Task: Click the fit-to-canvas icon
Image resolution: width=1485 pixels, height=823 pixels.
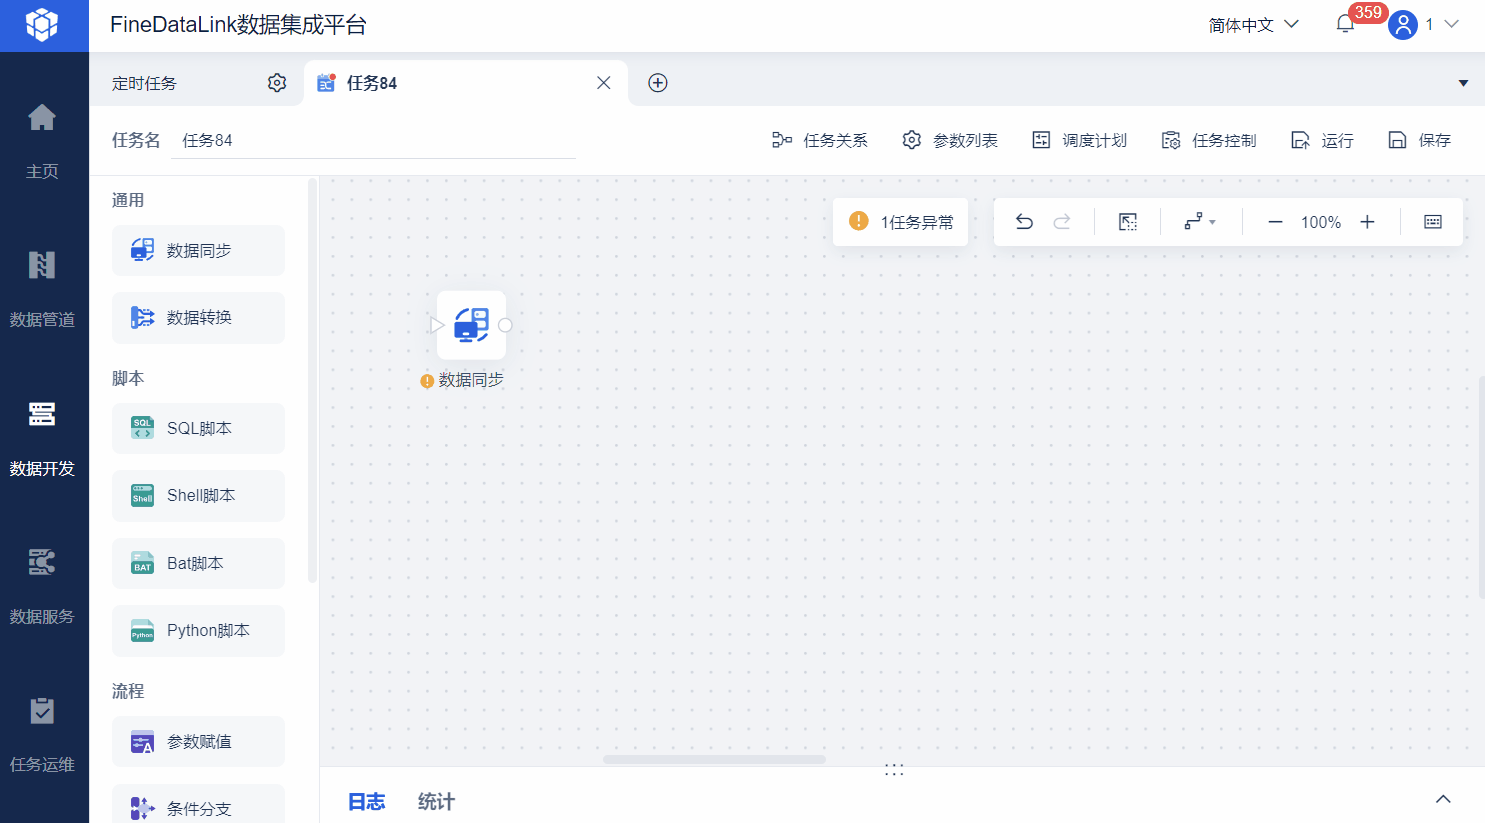Action: pyautogui.click(x=1128, y=222)
